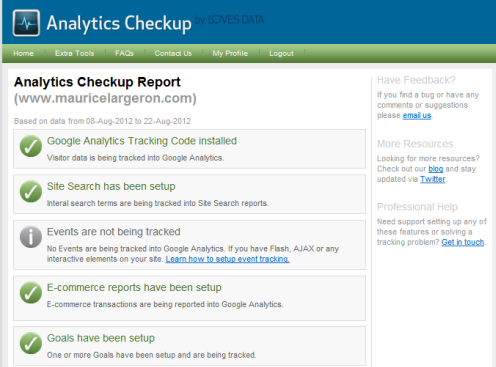Image resolution: width=496 pixels, height=367 pixels.
Task: Open 'Learn how to setup event tracking' link
Action: 228,259
